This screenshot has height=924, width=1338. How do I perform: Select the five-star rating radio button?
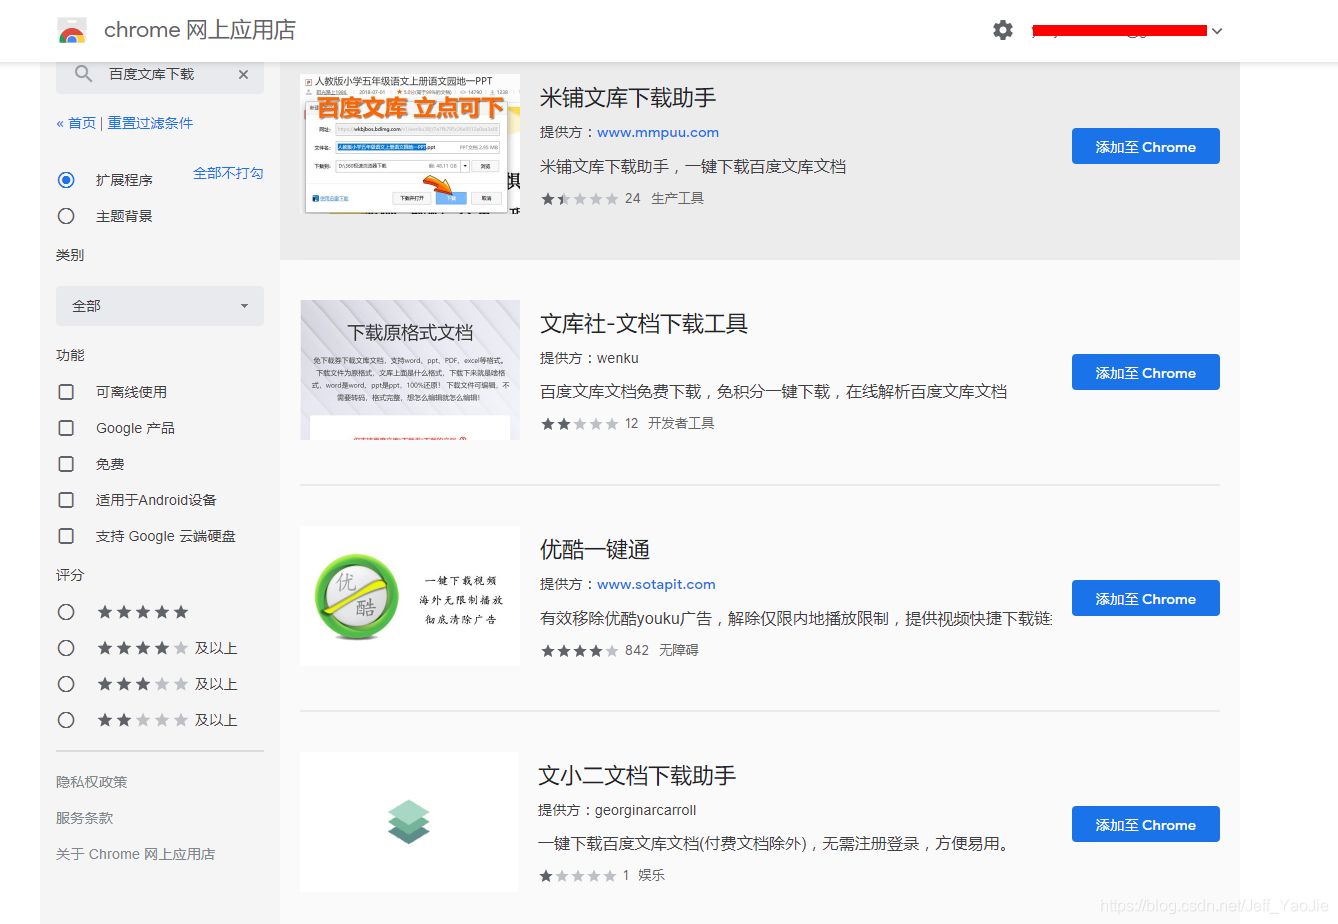coord(66,612)
